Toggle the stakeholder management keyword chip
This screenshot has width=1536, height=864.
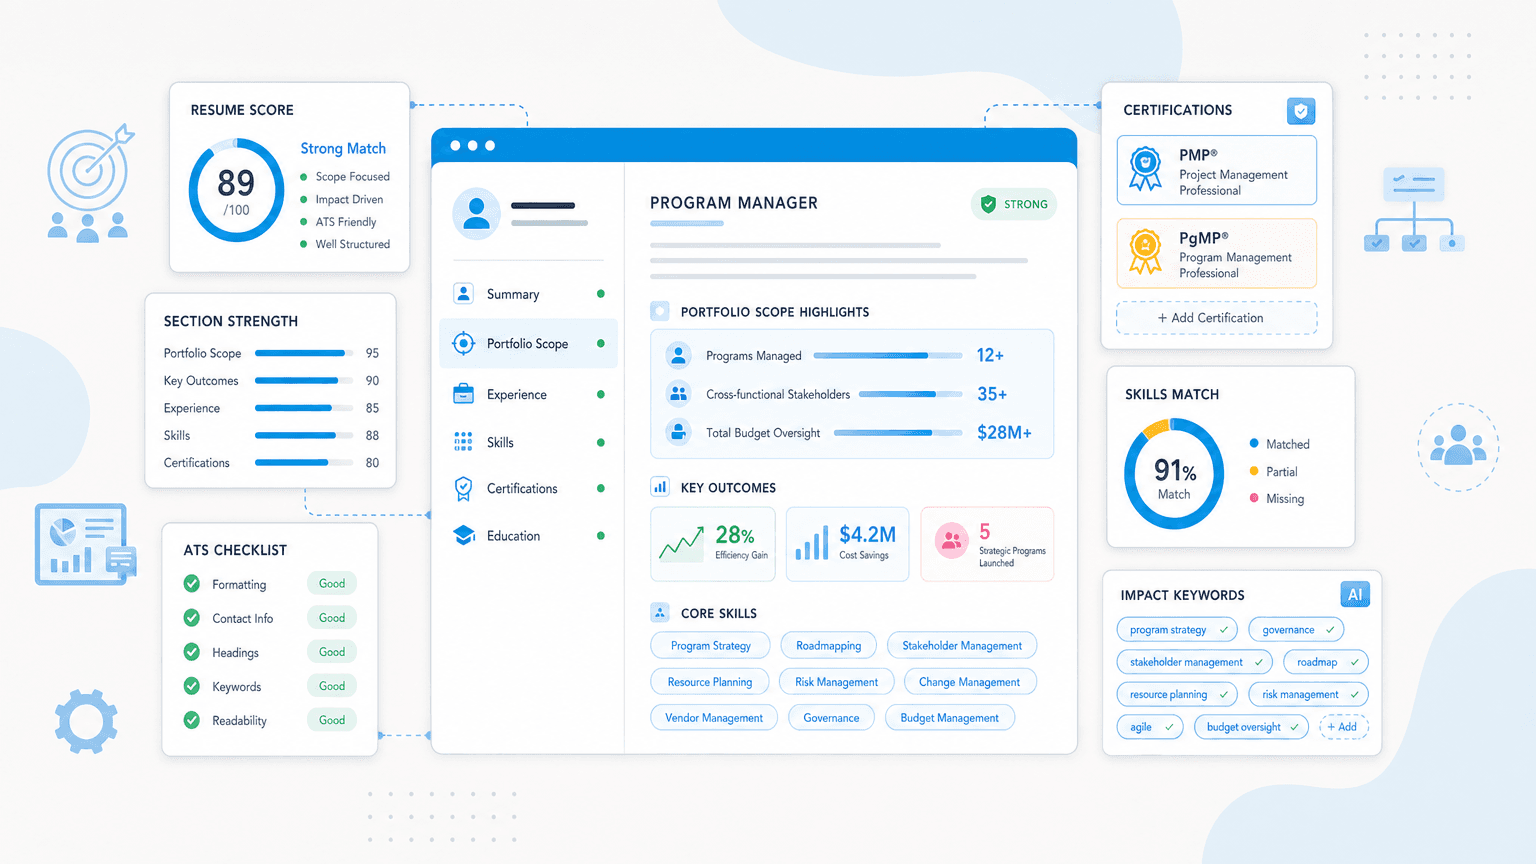(1195, 662)
